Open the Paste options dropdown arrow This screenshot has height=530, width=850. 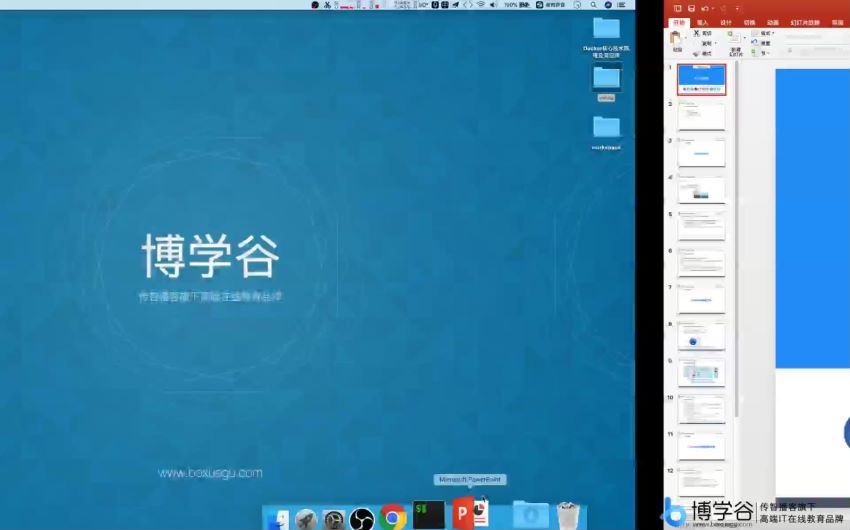685,38
